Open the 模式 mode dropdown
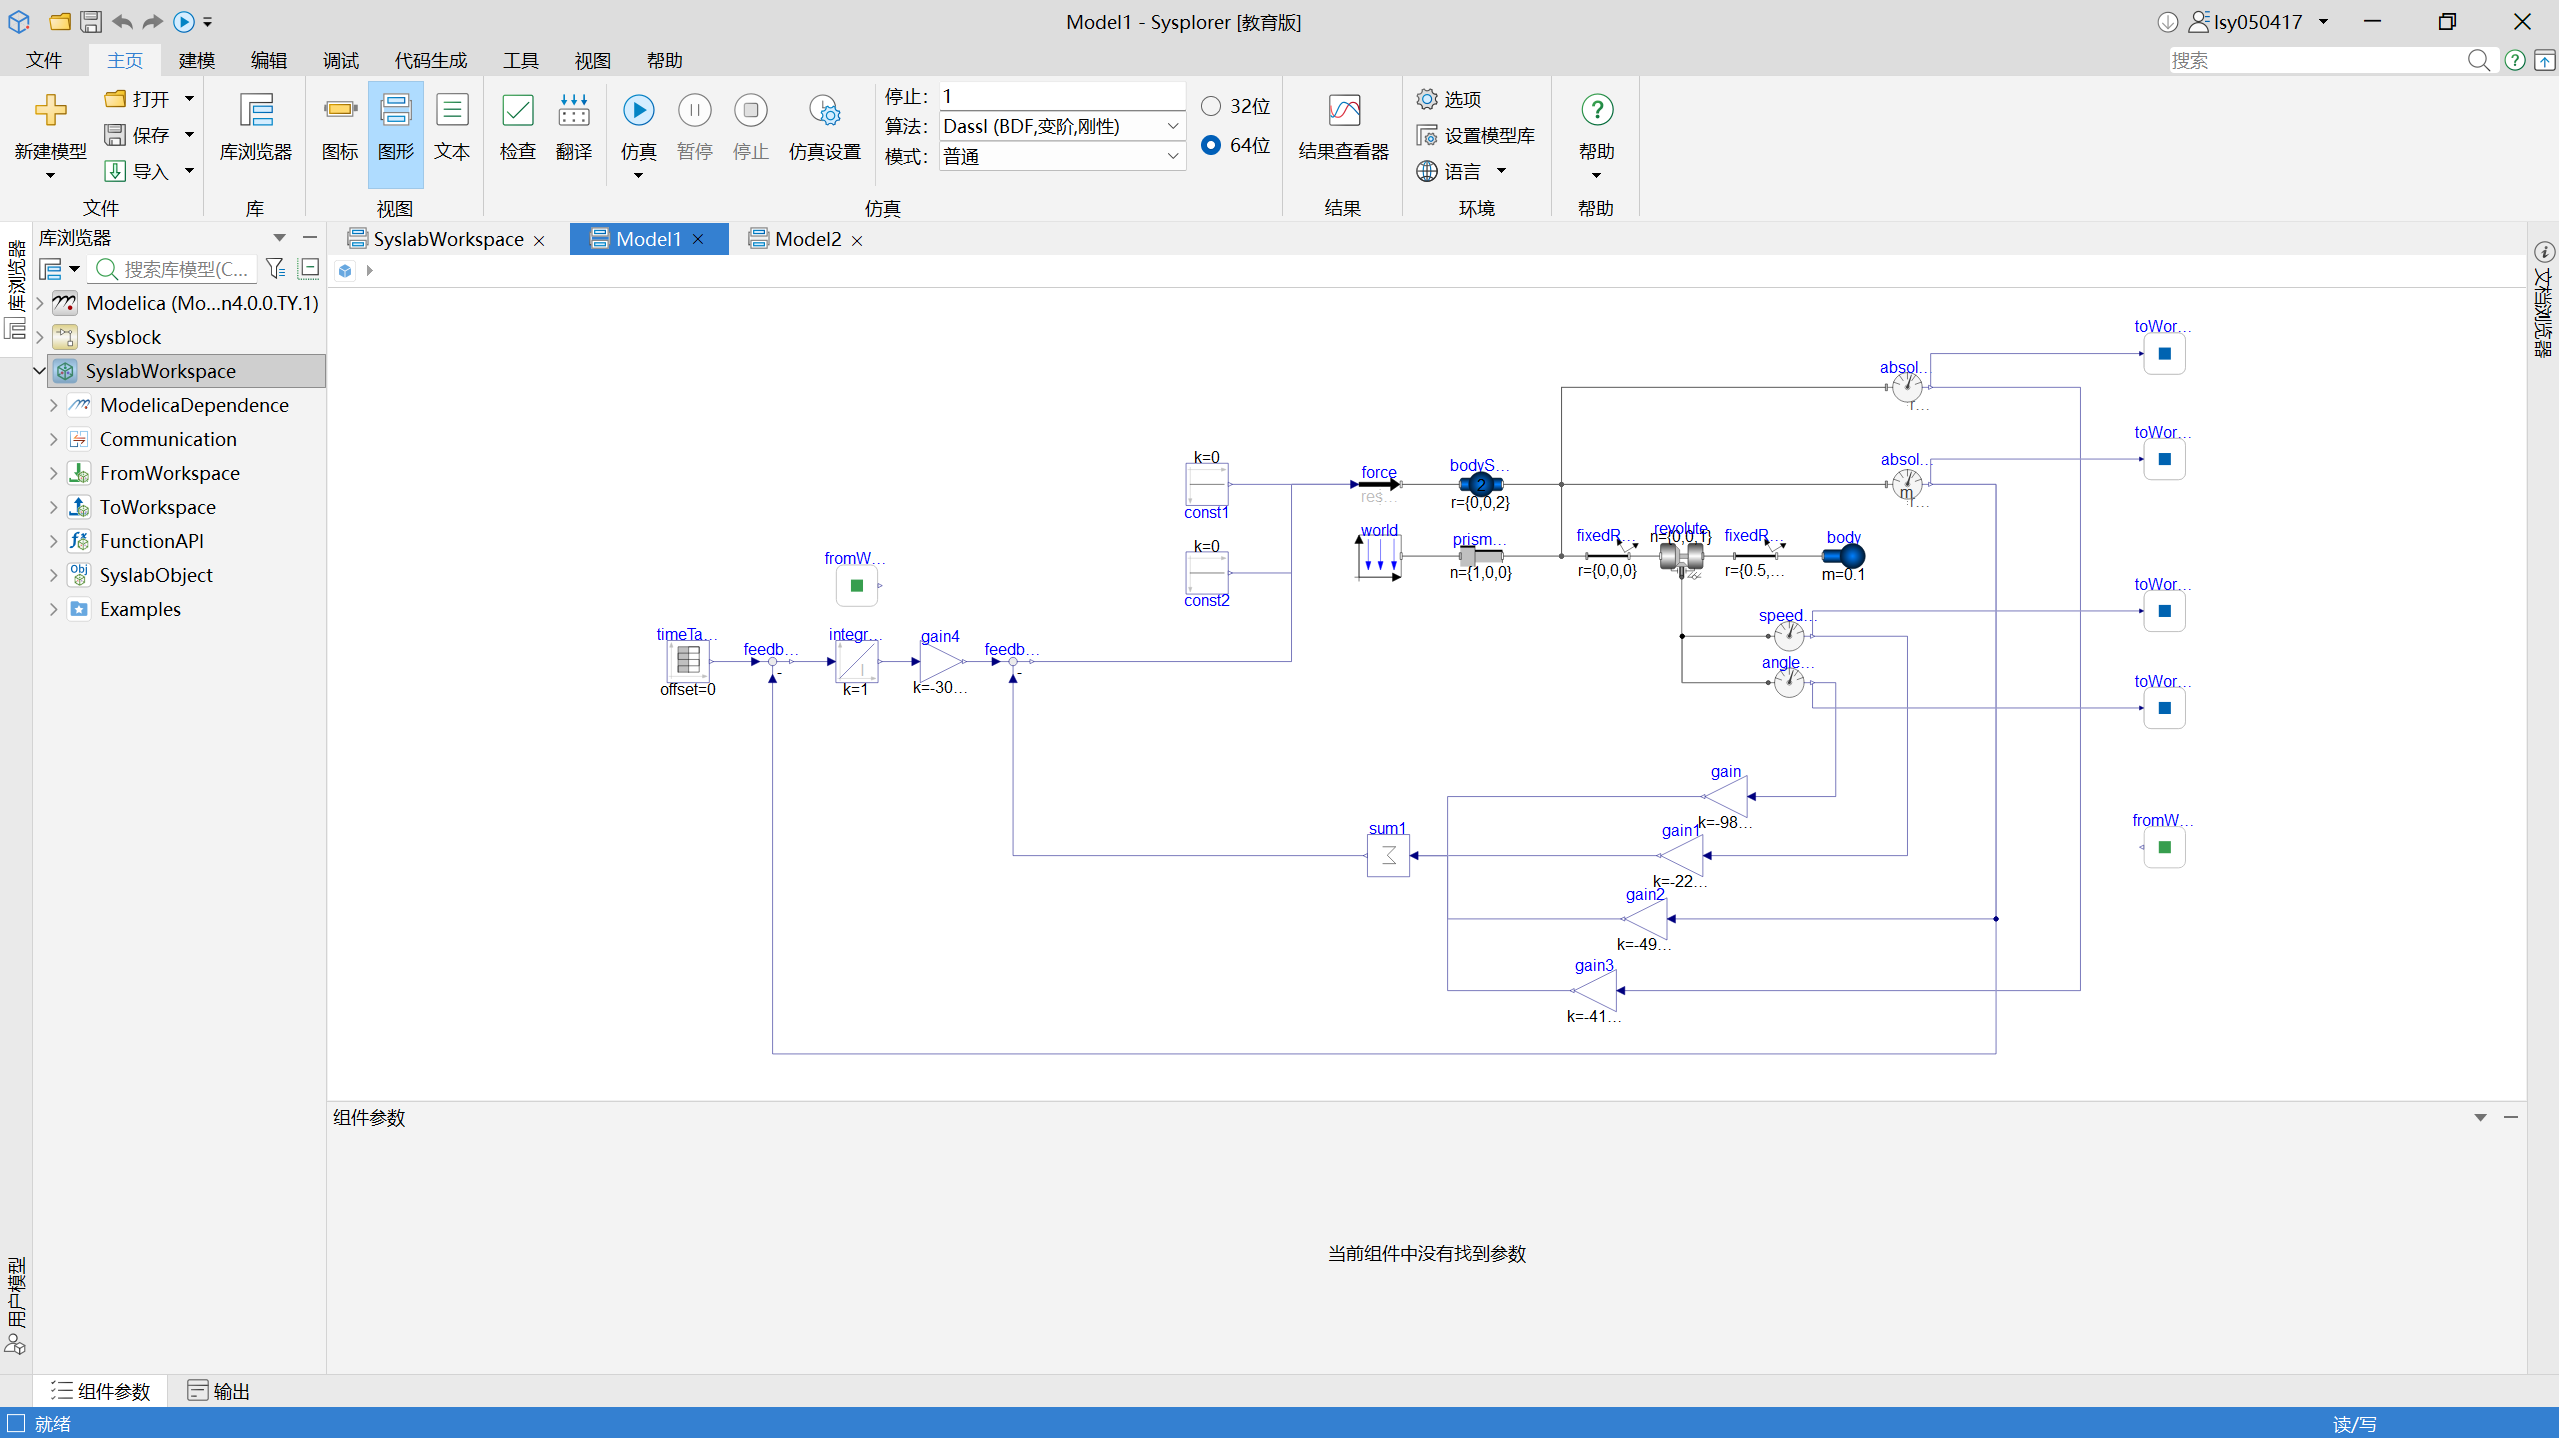This screenshot has width=2559, height=1438. (1172, 156)
